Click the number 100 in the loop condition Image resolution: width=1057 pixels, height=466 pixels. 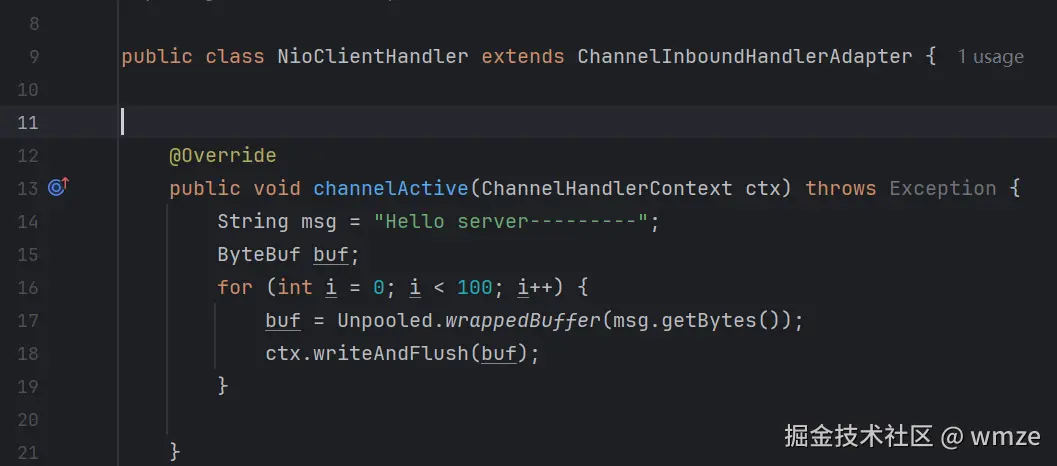click(x=475, y=287)
